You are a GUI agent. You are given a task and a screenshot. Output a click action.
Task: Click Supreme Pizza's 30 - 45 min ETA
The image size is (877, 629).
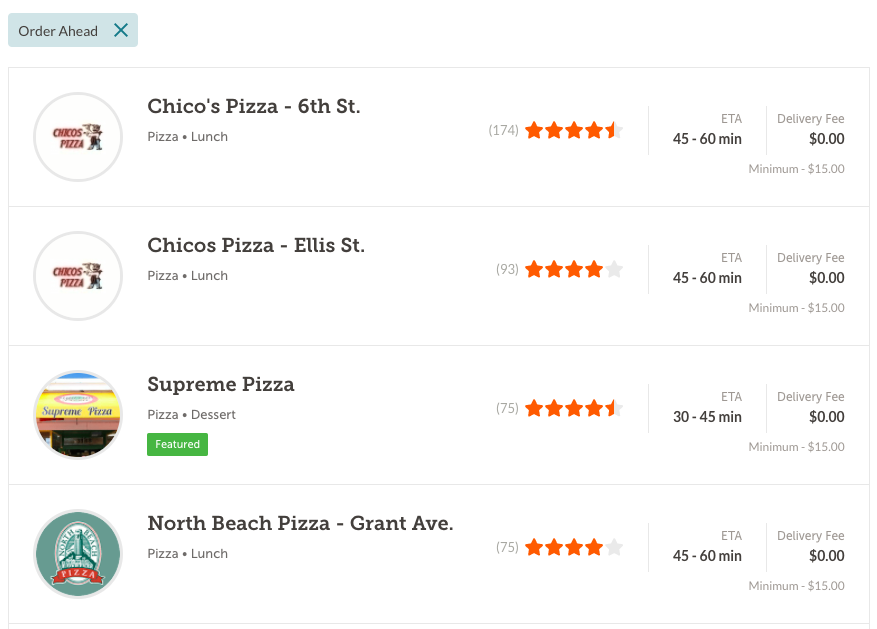click(x=707, y=417)
